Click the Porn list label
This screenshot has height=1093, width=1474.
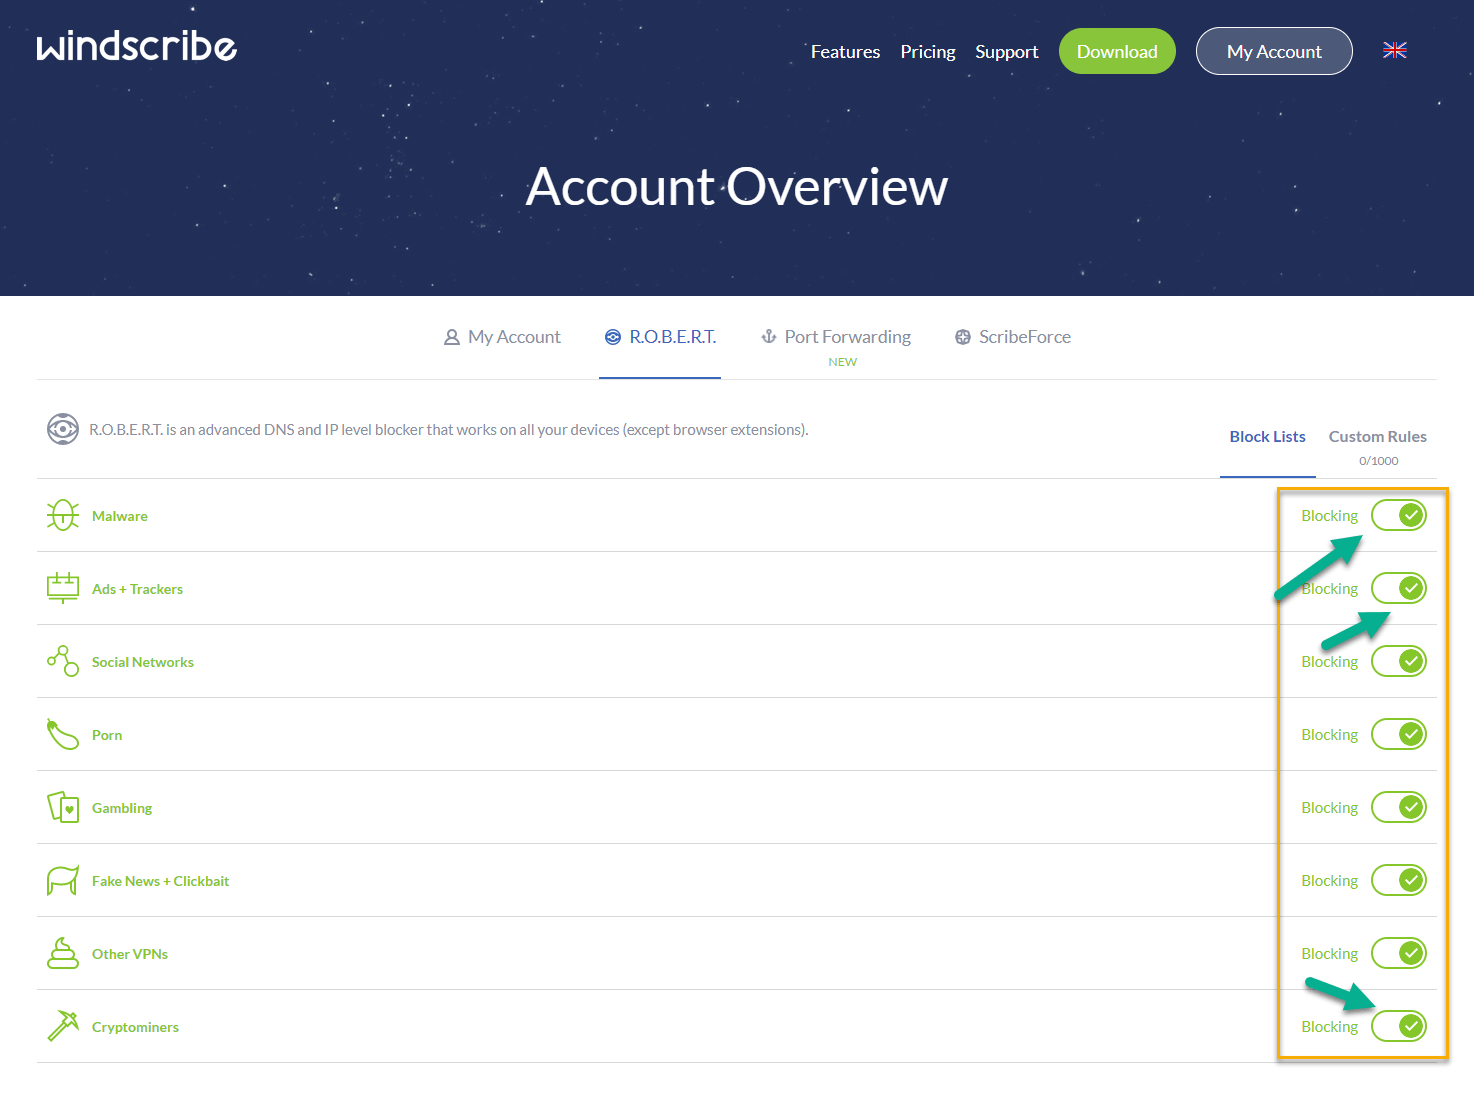(x=107, y=735)
